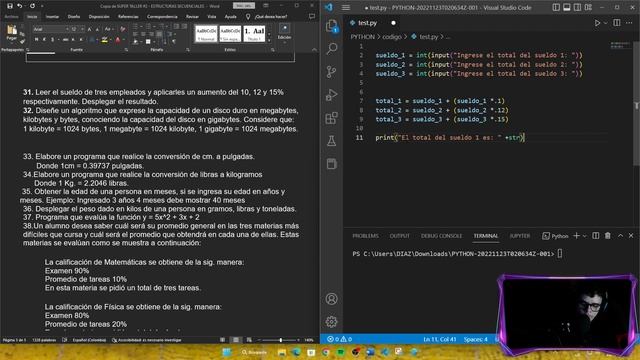Switch to the JUPYTER panel tab
This screenshot has width=640, height=360.
520,236
